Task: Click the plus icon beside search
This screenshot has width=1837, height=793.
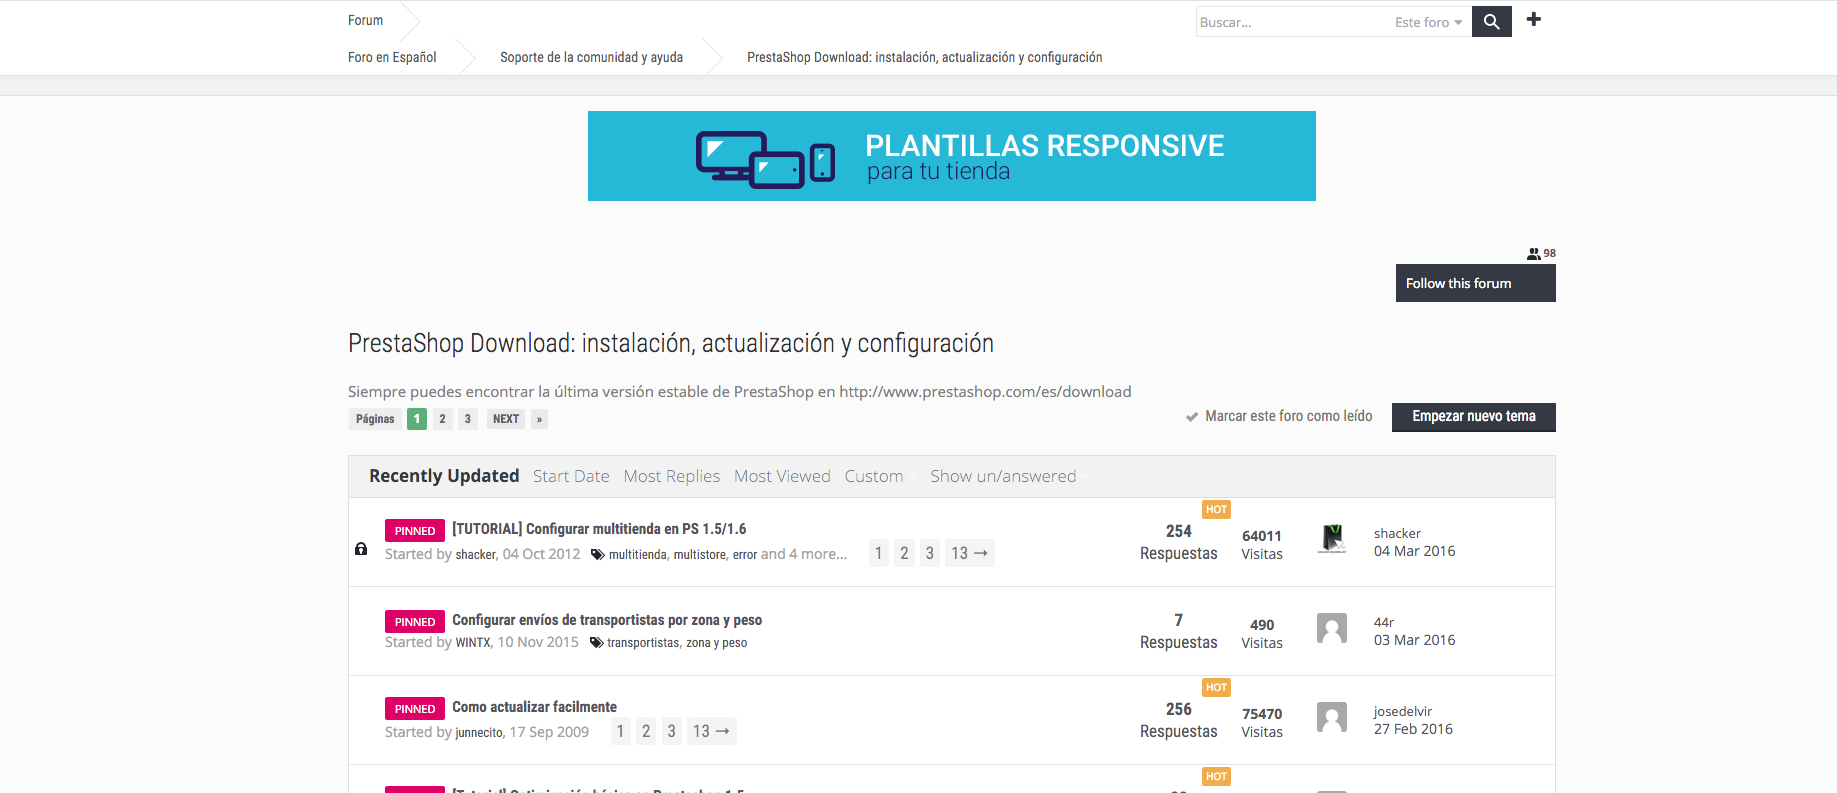Action: (x=1534, y=19)
